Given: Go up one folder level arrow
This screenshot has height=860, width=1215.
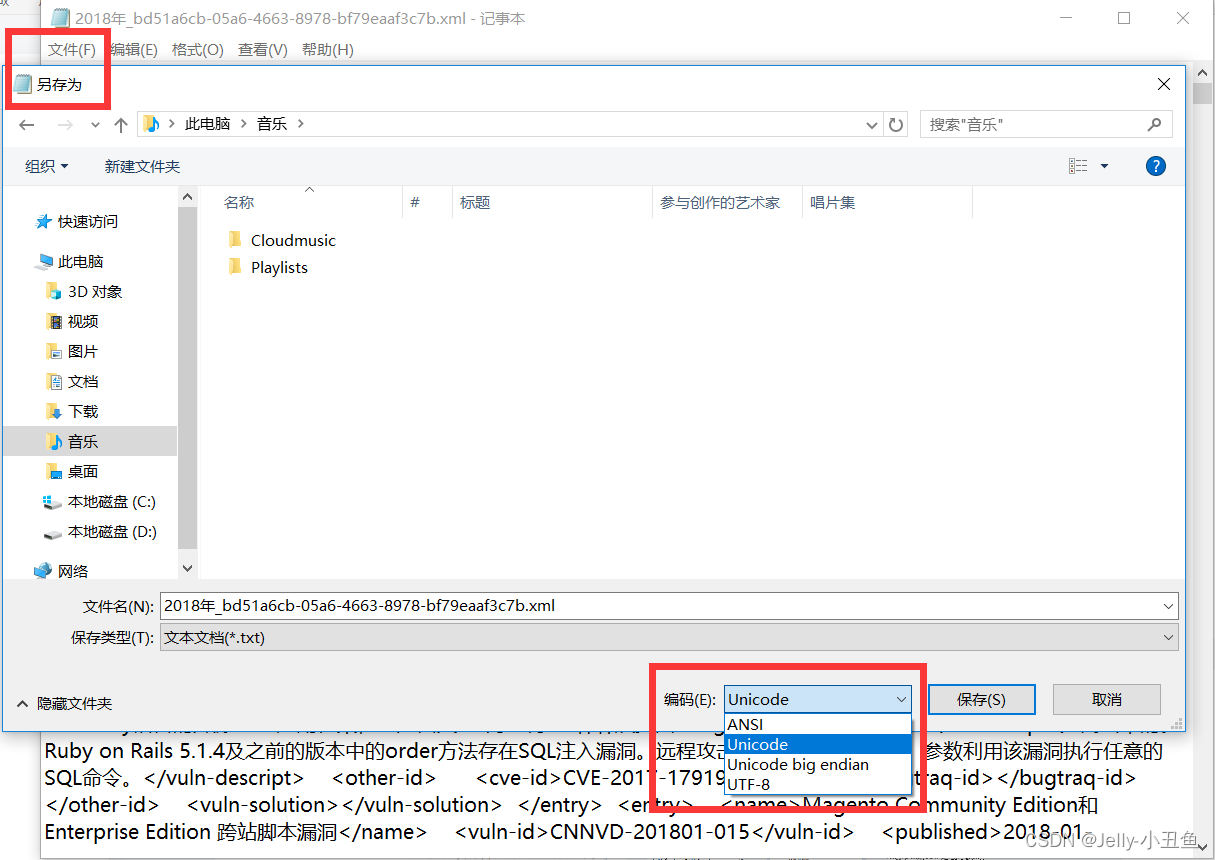Looking at the screenshot, I should [x=121, y=124].
